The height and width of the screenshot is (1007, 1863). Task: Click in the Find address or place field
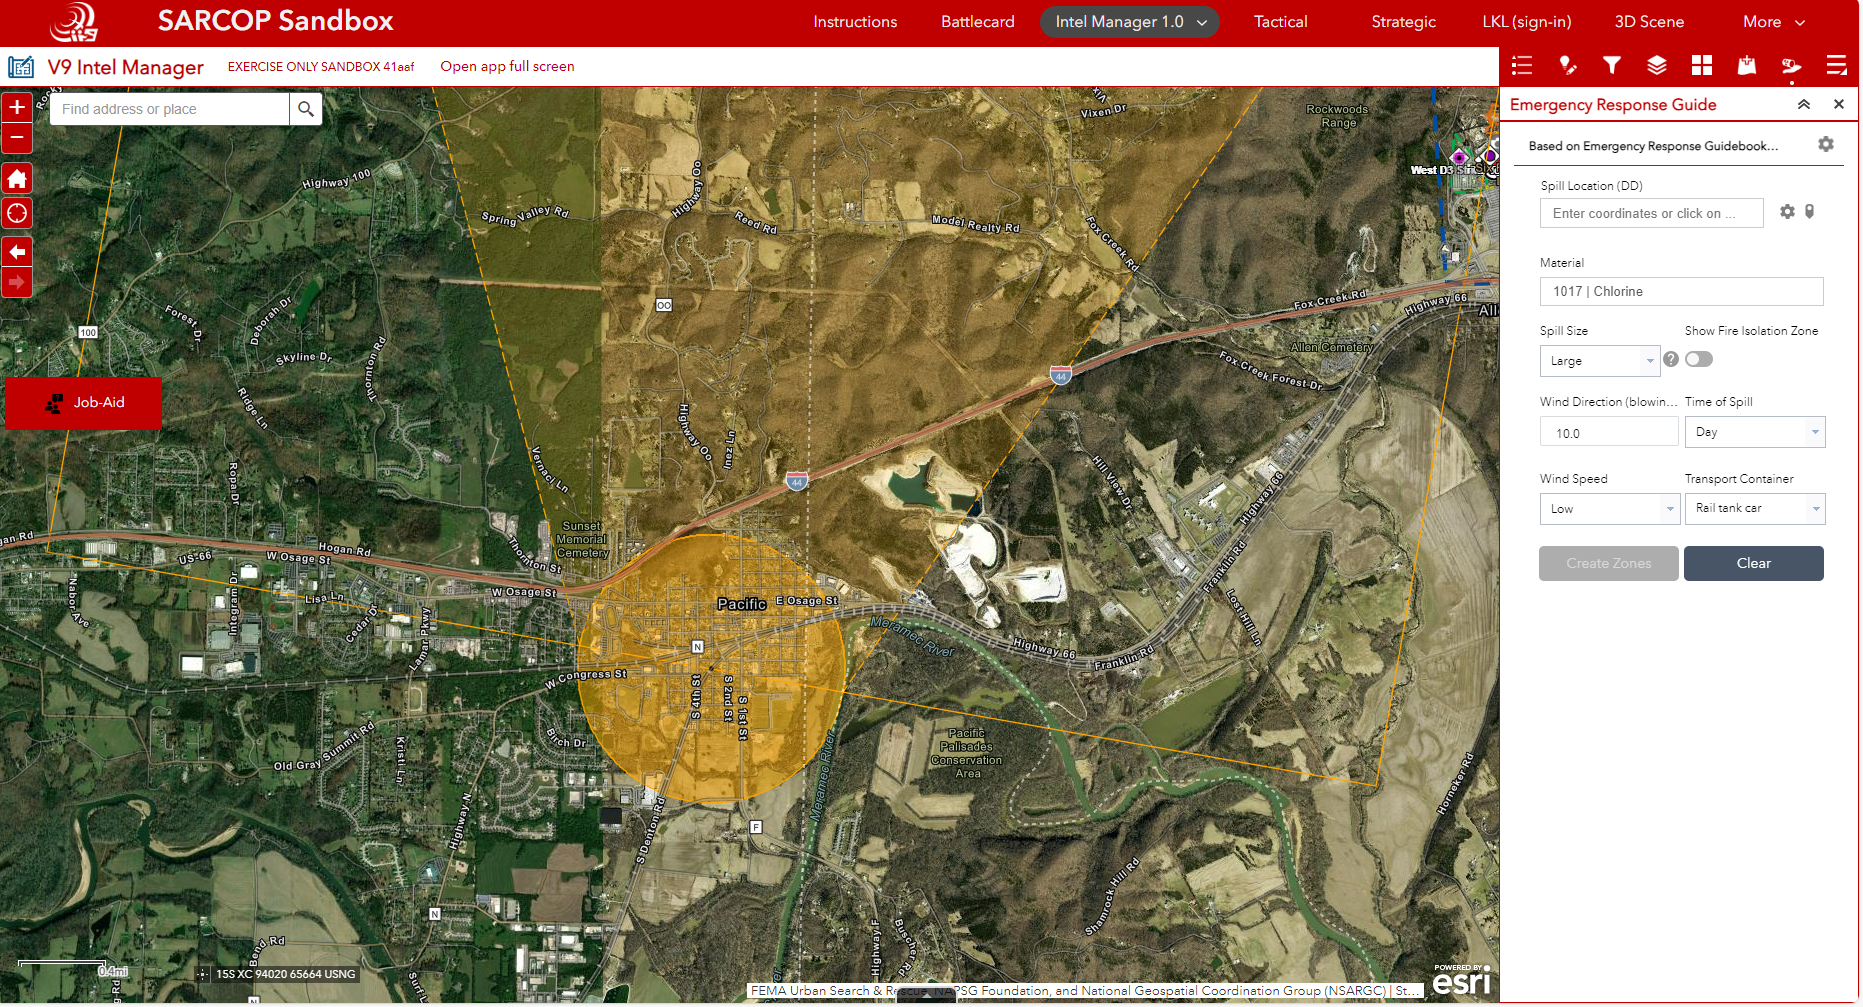click(170, 109)
